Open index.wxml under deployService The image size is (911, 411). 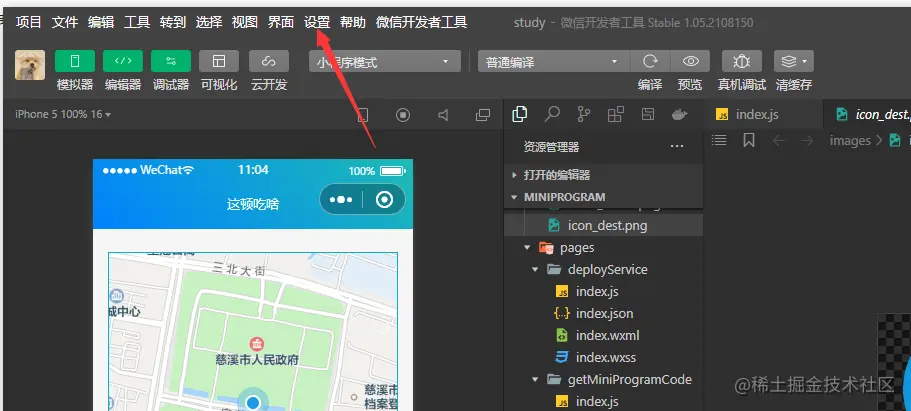[604, 336]
